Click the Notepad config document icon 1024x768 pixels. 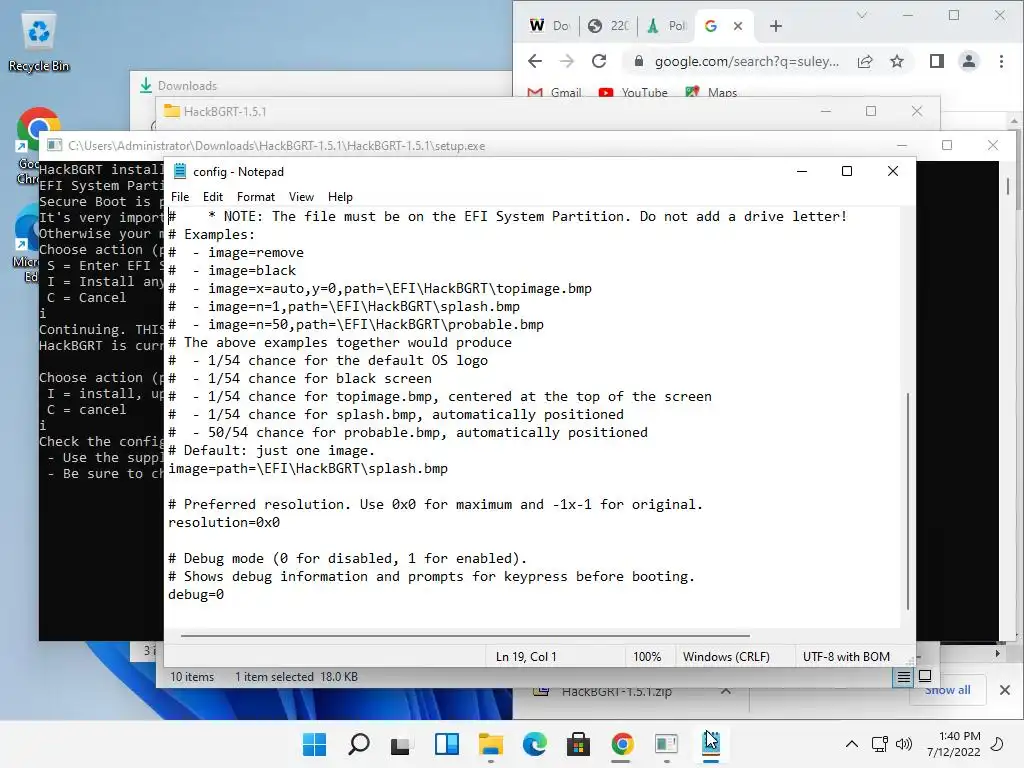coord(180,171)
